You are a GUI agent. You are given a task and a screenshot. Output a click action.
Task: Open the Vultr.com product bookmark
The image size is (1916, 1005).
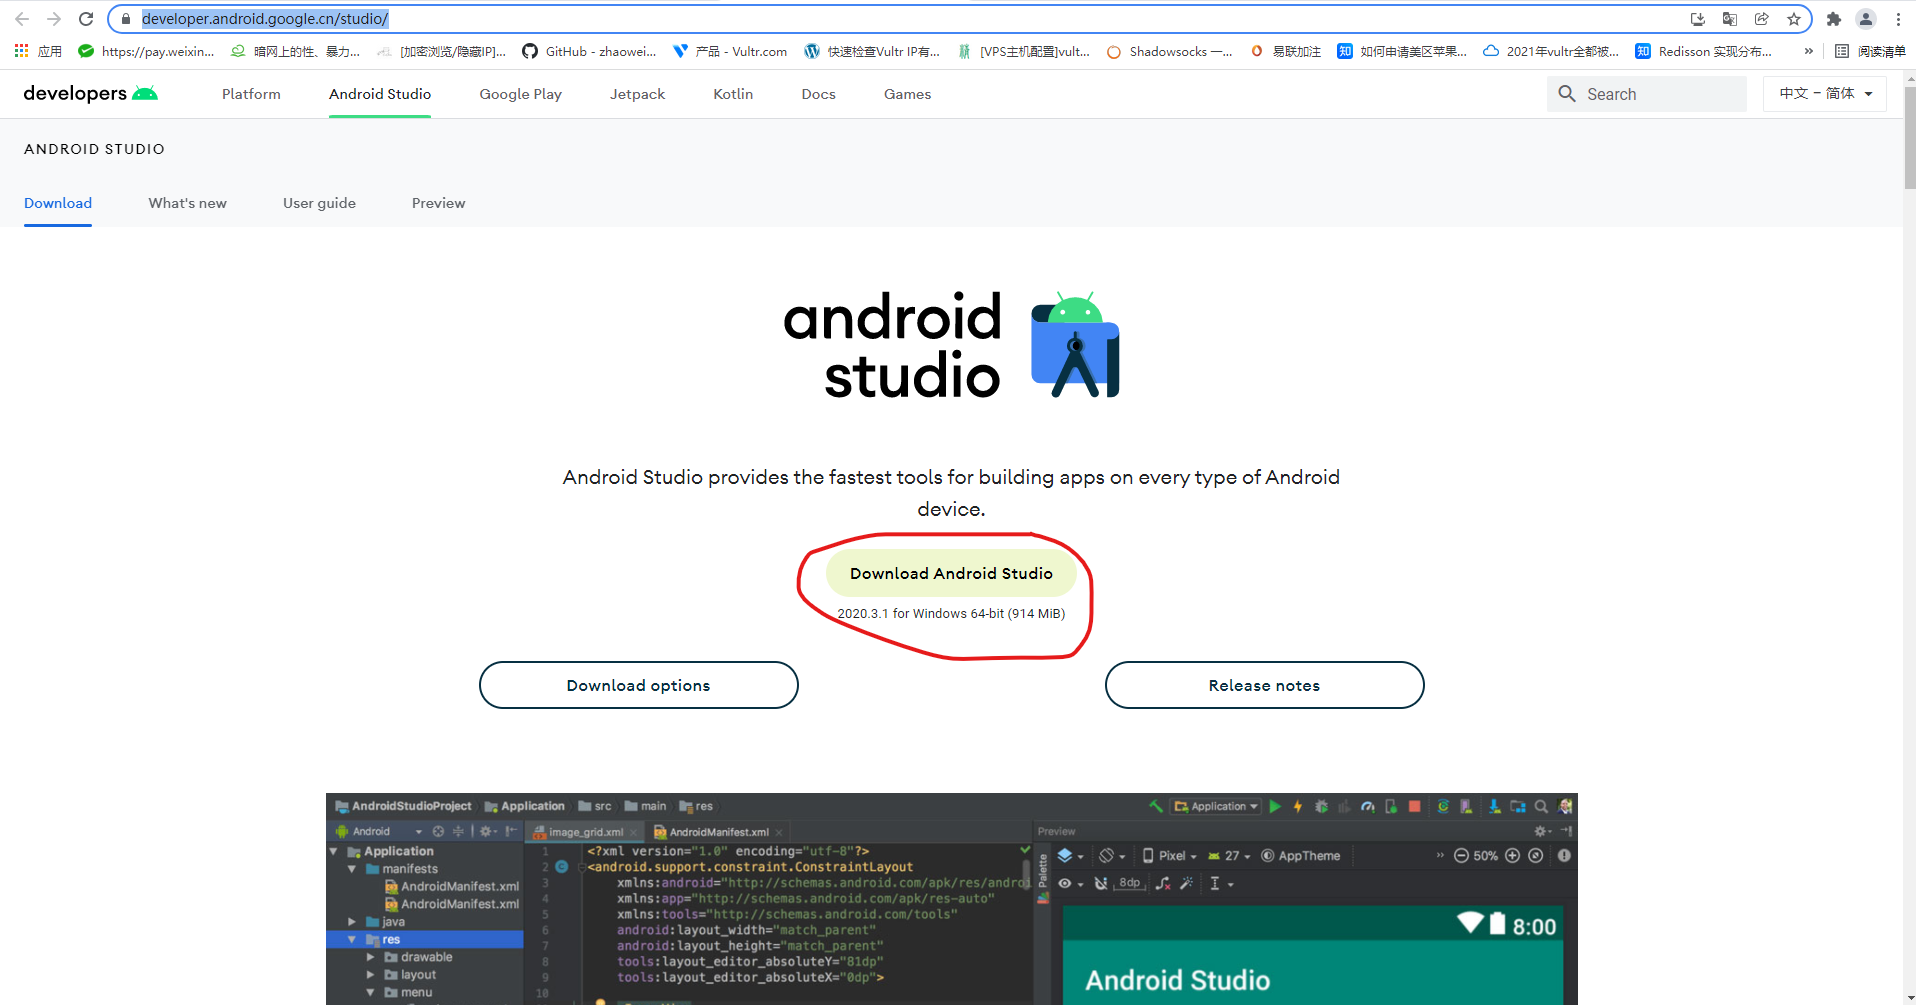(x=730, y=51)
